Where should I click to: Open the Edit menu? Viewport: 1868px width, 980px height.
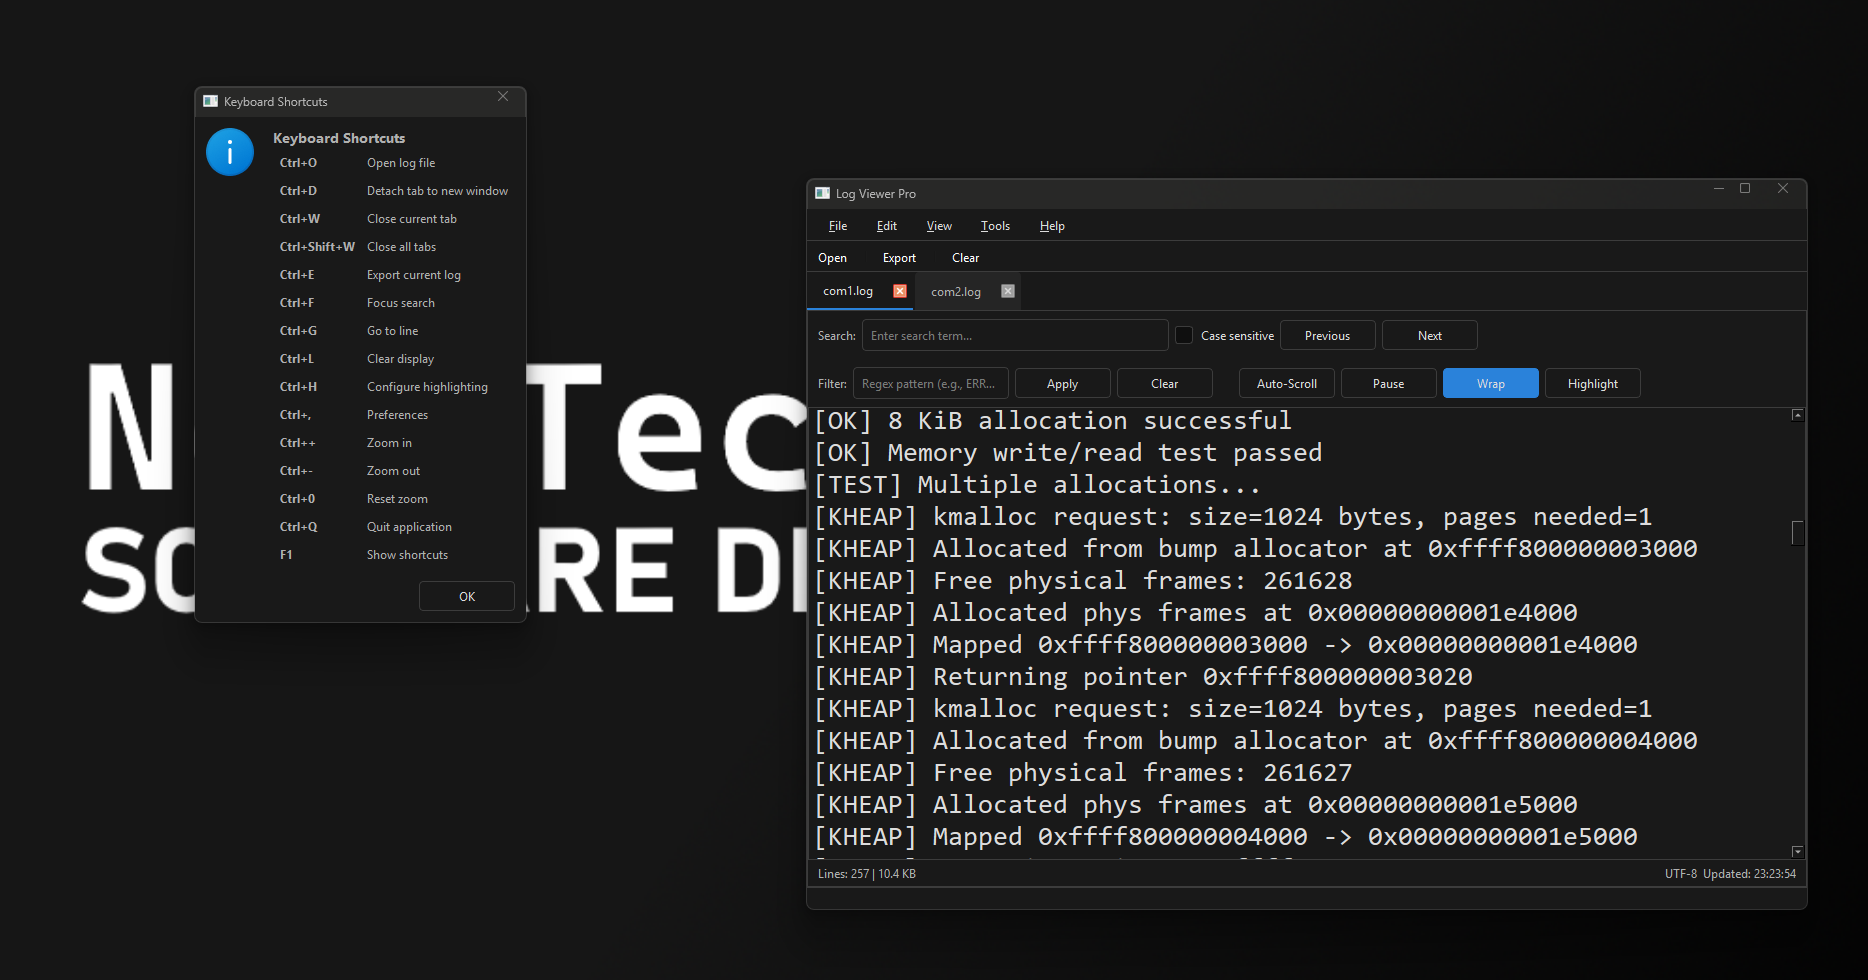click(x=887, y=226)
